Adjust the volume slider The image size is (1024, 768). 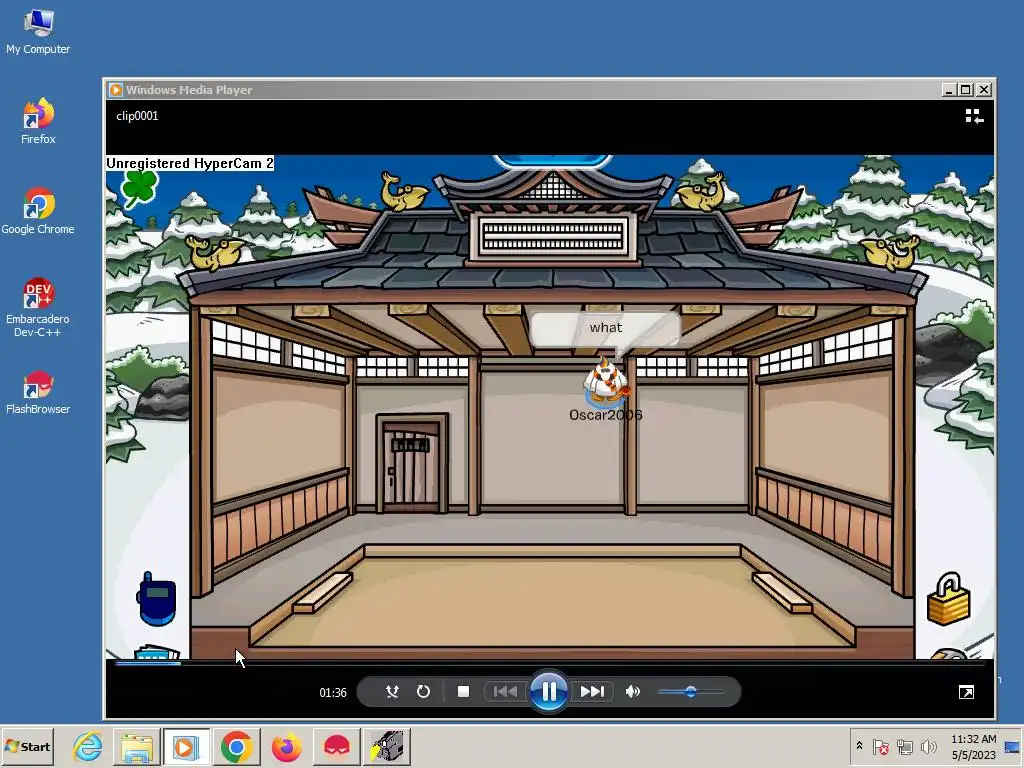click(x=691, y=692)
